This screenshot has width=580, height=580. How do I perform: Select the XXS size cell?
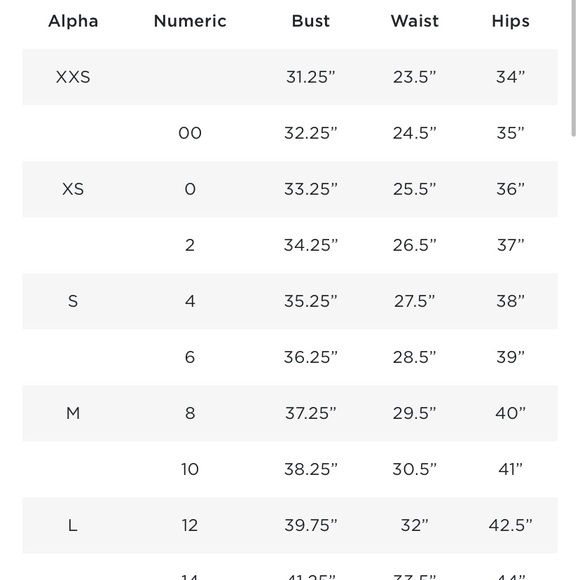click(73, 77)
